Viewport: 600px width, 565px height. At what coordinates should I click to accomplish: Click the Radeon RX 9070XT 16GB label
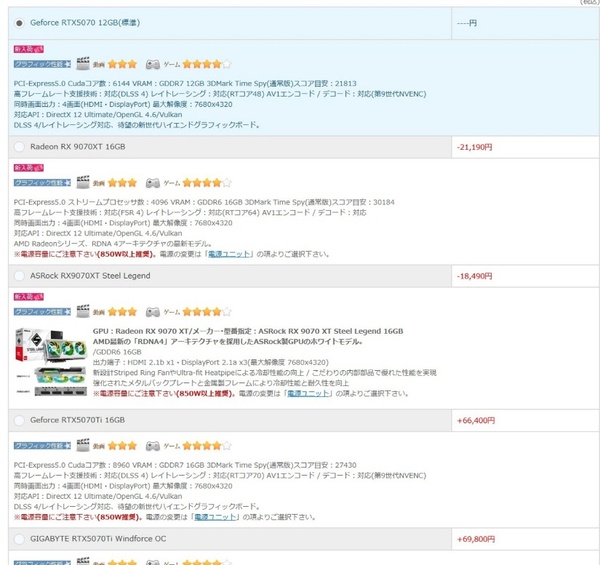(78, 147)
